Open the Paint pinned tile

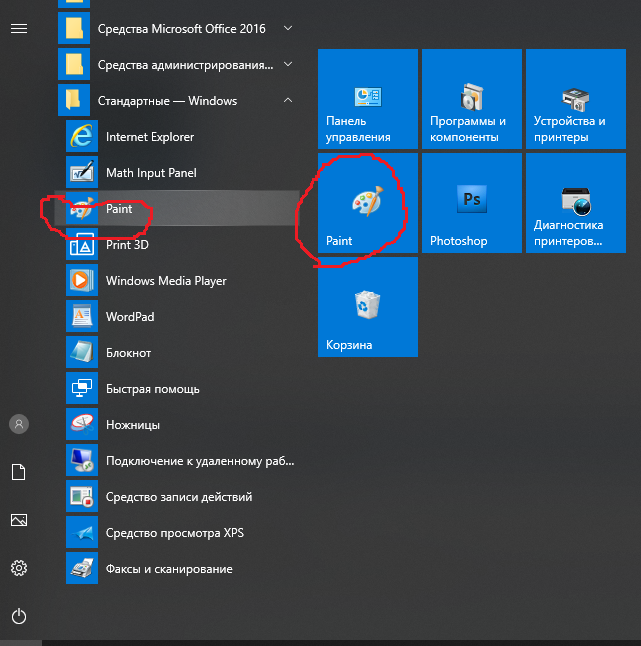pos(367,203)
